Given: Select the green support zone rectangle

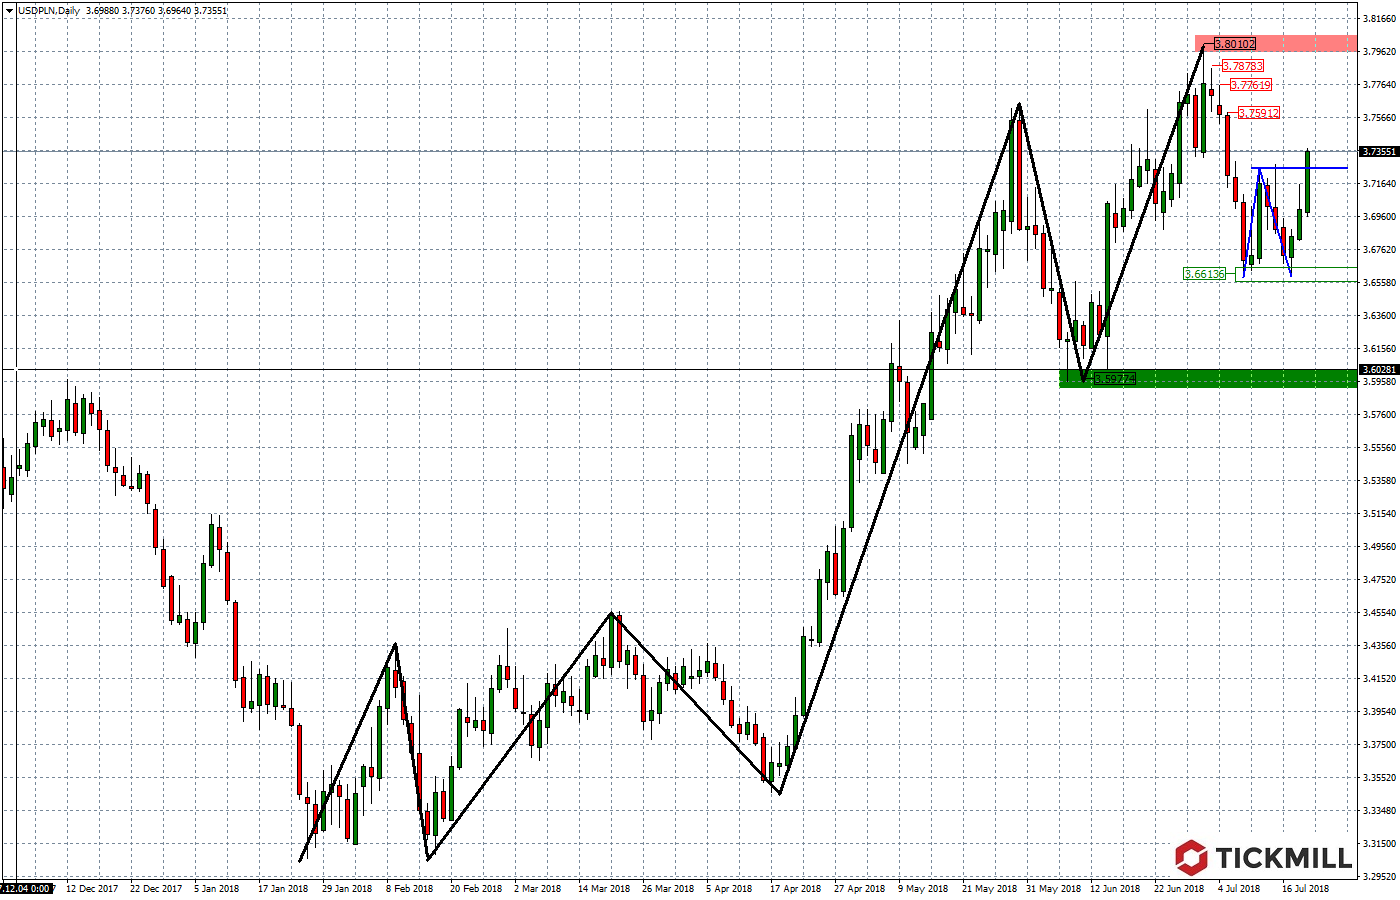Looking at the screenshot, I should [x=1208, y=378].
